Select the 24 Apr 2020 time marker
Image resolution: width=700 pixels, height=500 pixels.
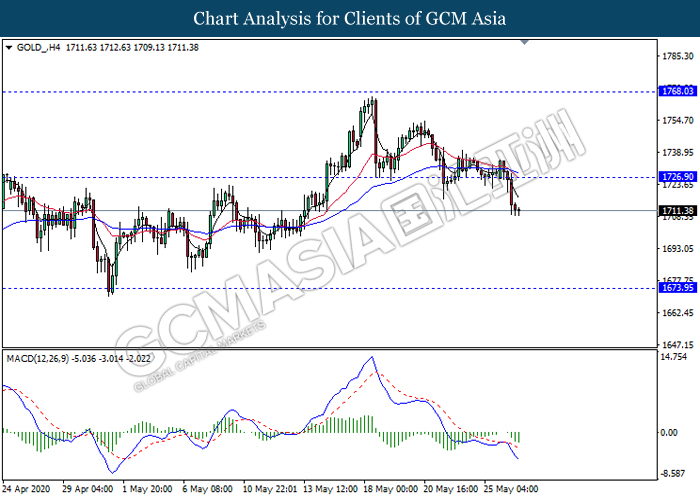coord(26,489)
